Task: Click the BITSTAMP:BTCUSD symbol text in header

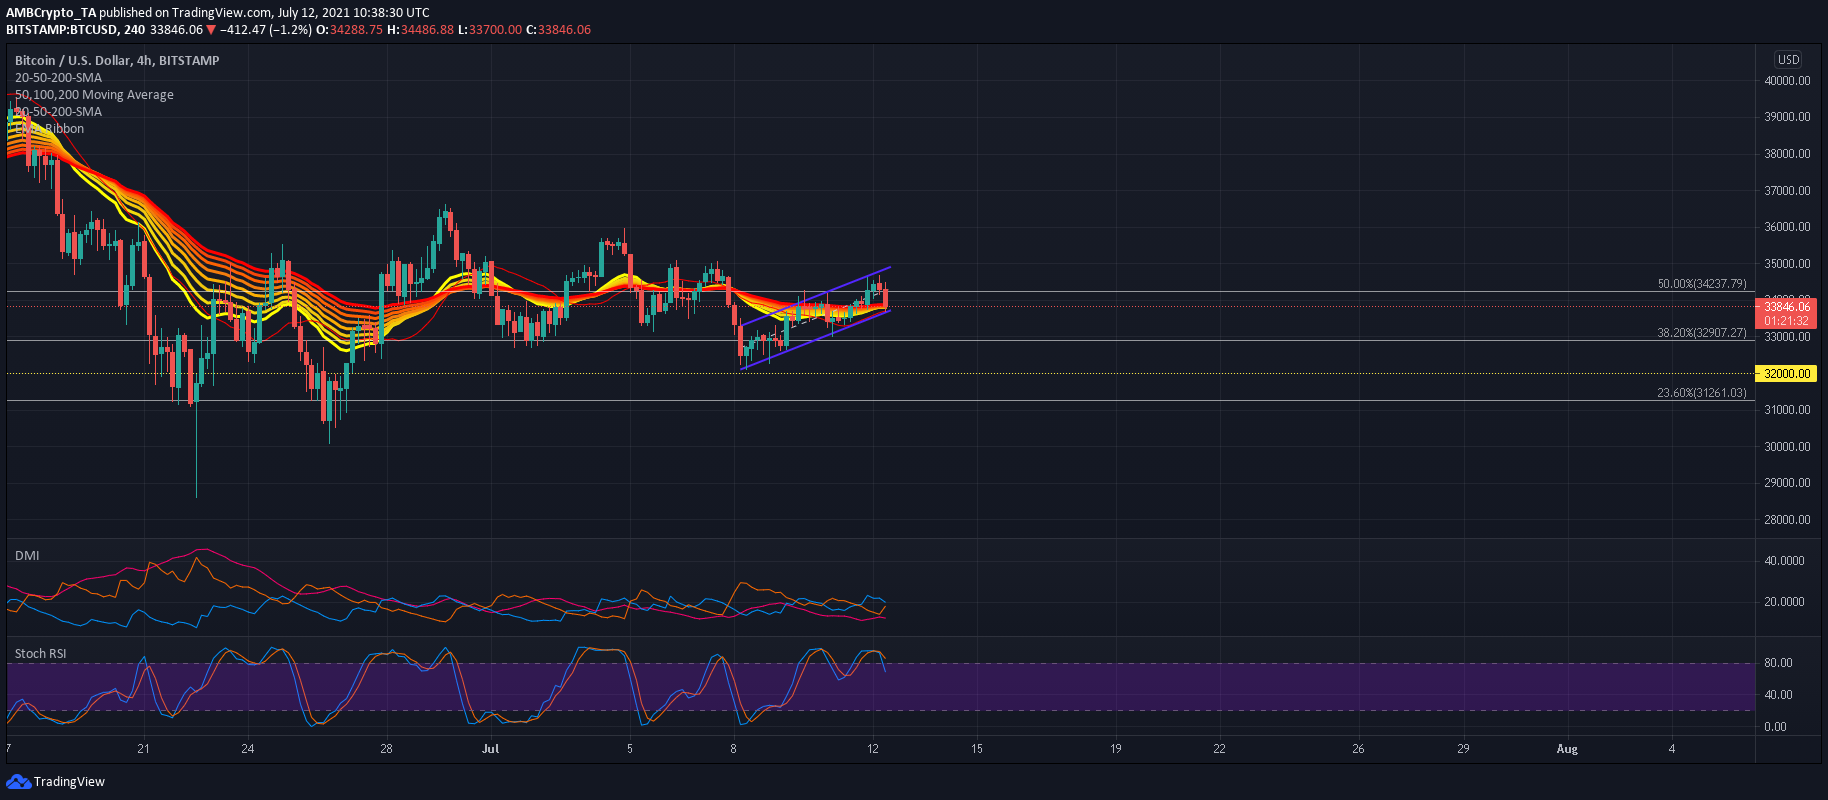Action: (62, 29)
